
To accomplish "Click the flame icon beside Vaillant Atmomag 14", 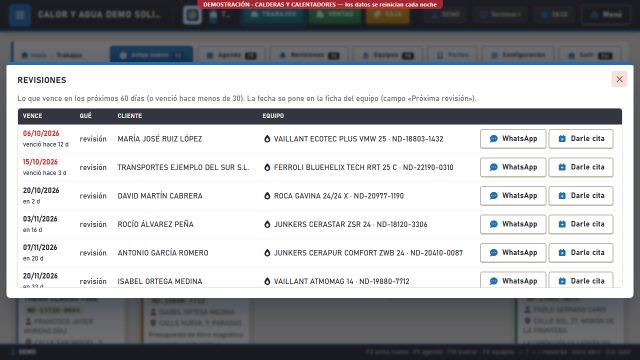I will [267, 281].
